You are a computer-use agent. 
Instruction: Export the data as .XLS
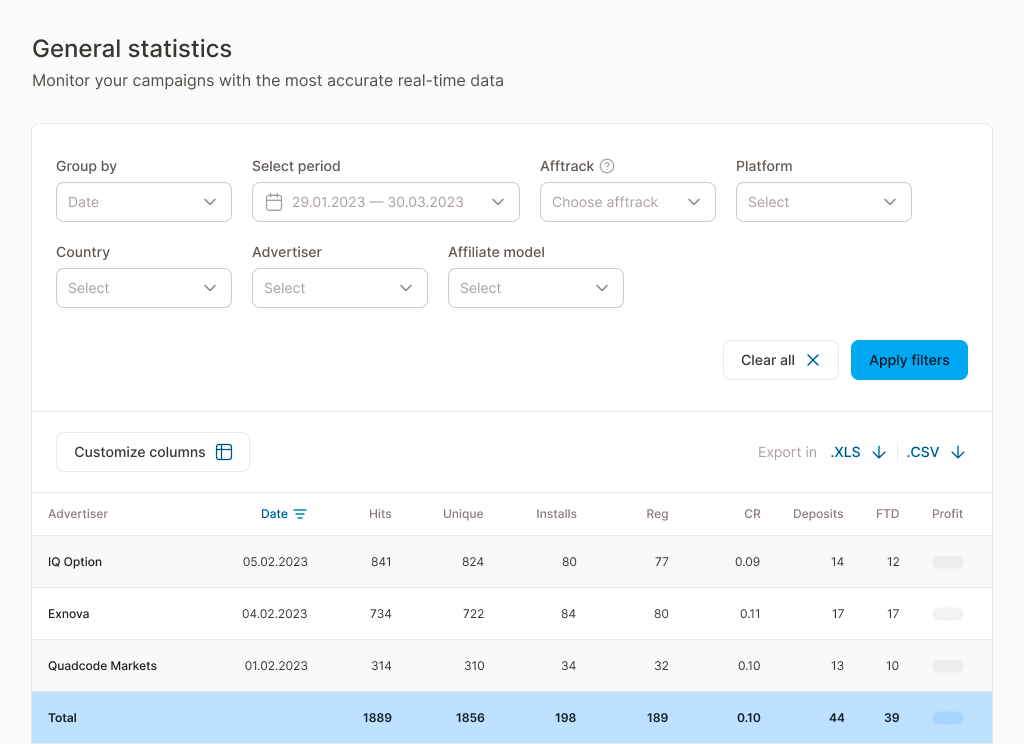tap(845, 452)
